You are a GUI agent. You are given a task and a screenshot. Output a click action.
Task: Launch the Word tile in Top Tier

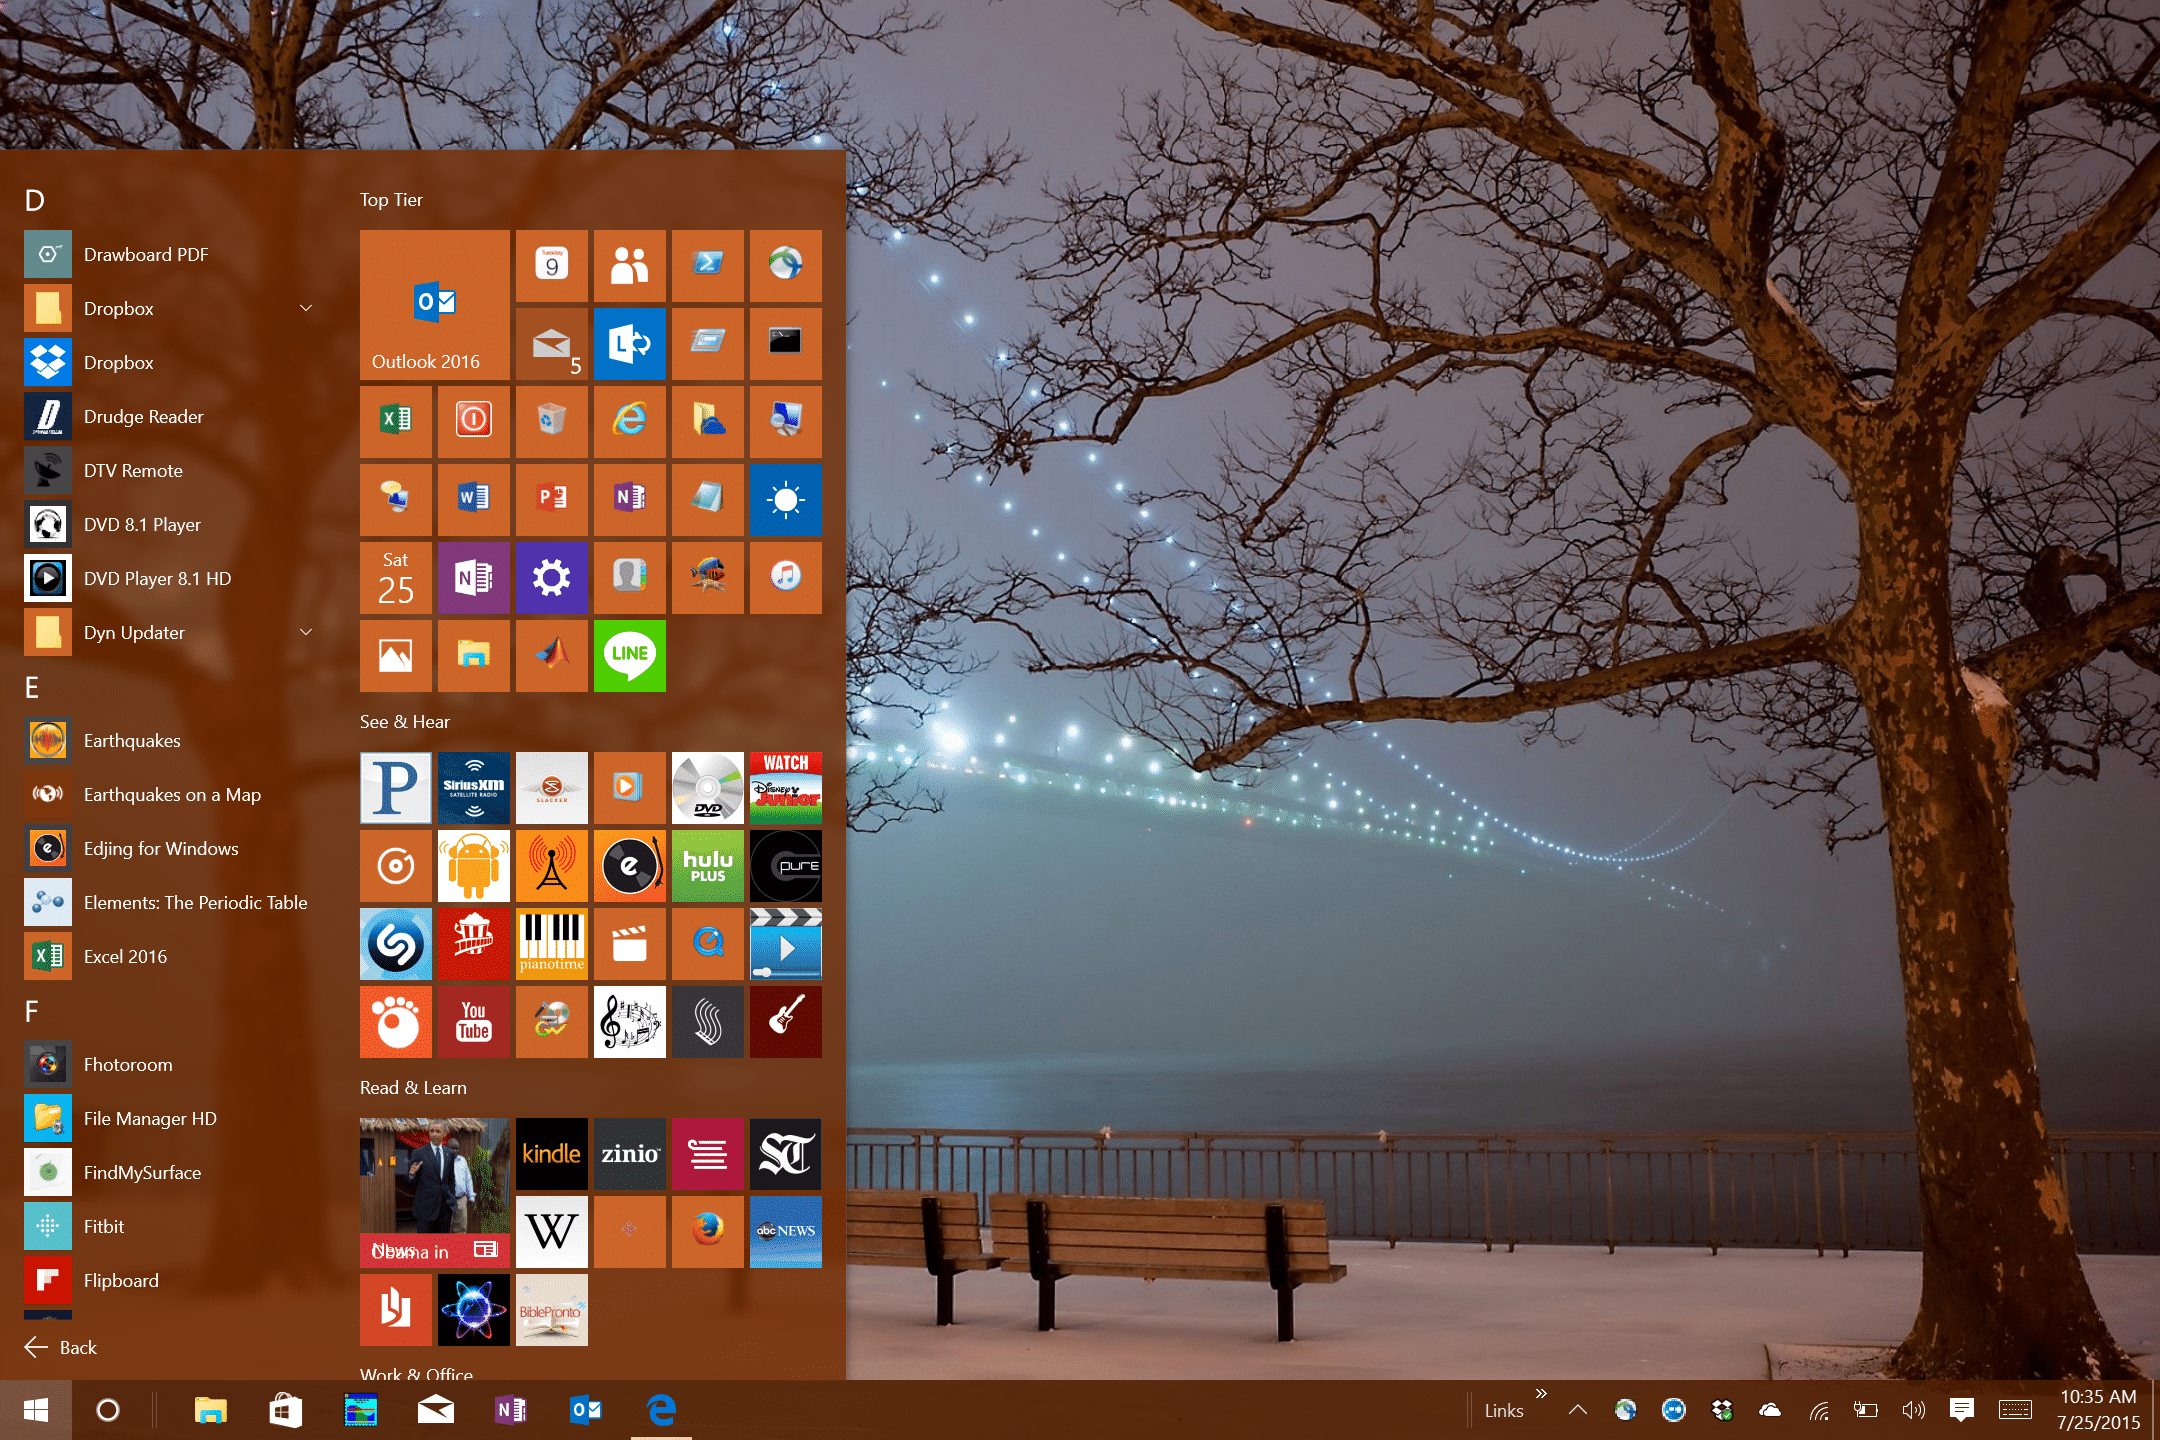pyautogui.click(x=474, y=499)
